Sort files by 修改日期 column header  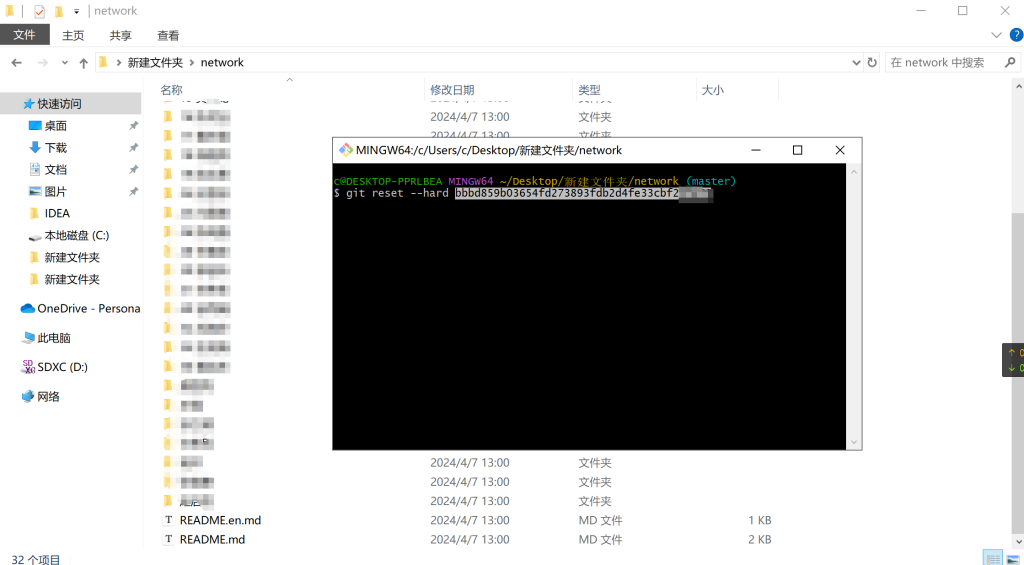(x=452, y=90)
